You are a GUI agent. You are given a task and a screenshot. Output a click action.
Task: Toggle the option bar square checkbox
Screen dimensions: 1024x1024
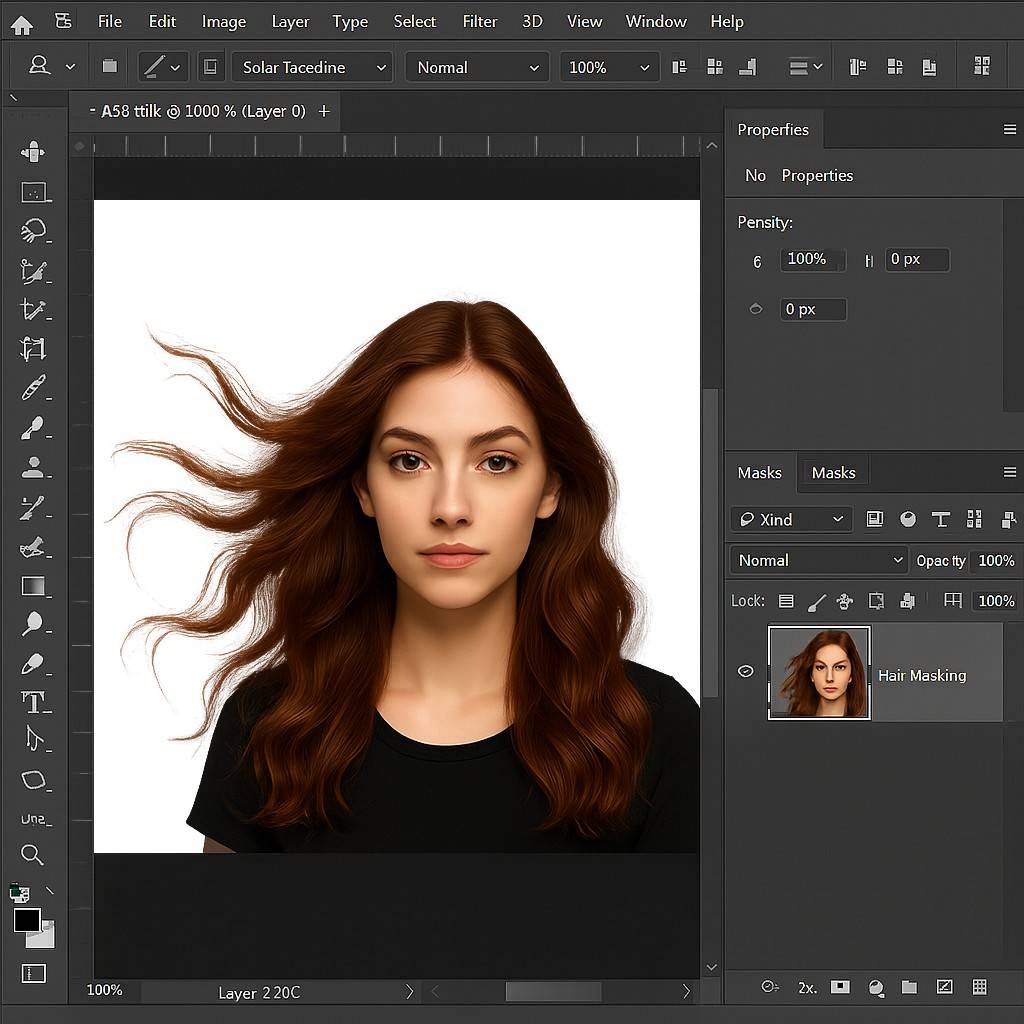click(210, 67)
